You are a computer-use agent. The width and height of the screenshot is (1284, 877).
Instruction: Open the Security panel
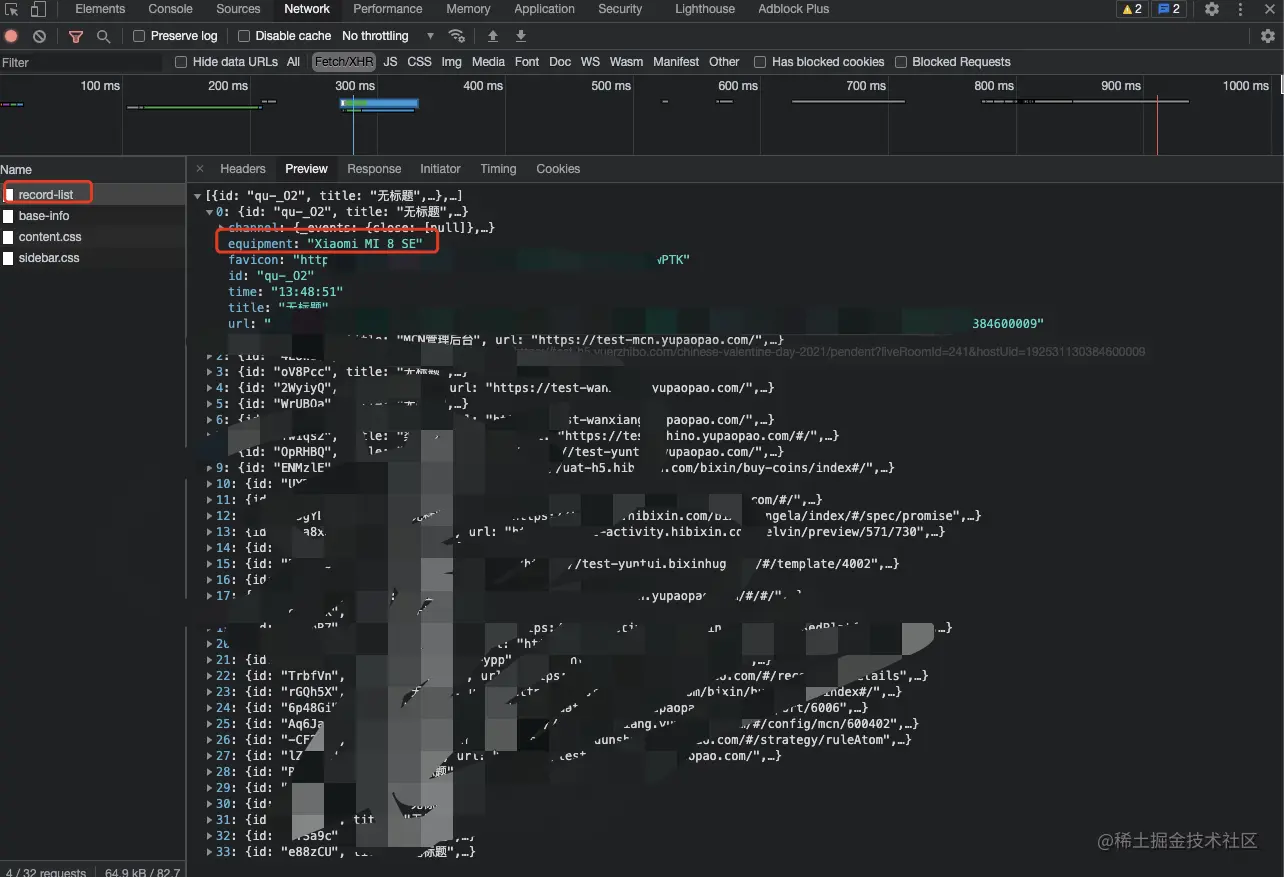pyautogui.click(x=620, y=9)
